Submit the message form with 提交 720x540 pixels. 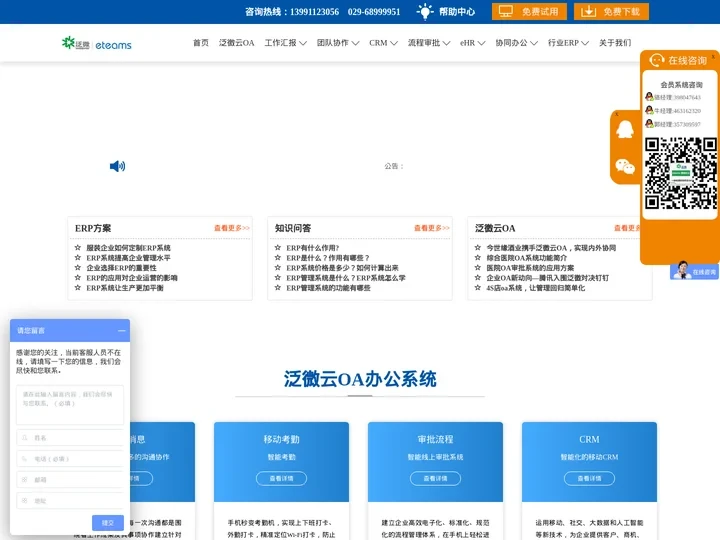click(107, 523)
